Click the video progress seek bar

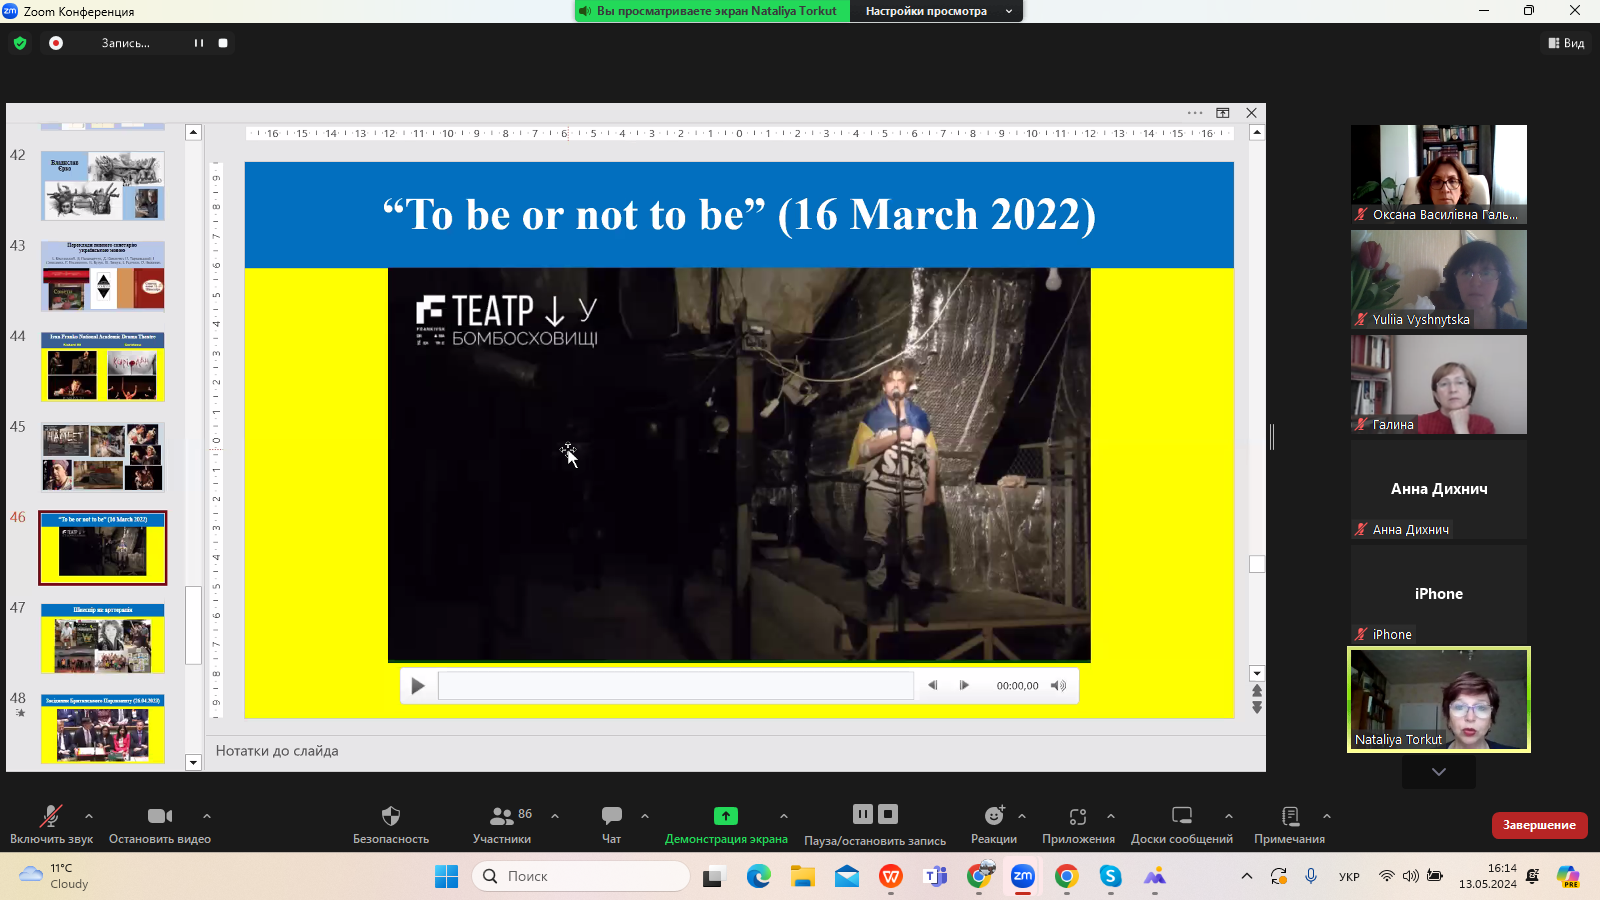click(x=675, y=686)
